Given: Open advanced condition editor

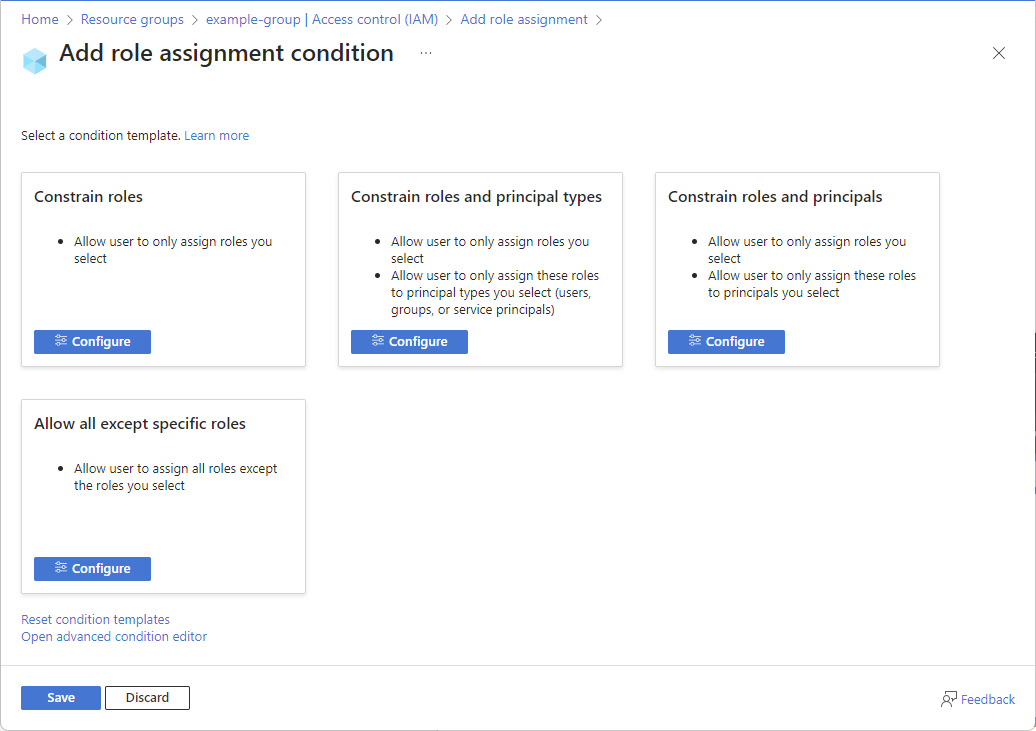Looking at the screenshot, I should (114, 637).
